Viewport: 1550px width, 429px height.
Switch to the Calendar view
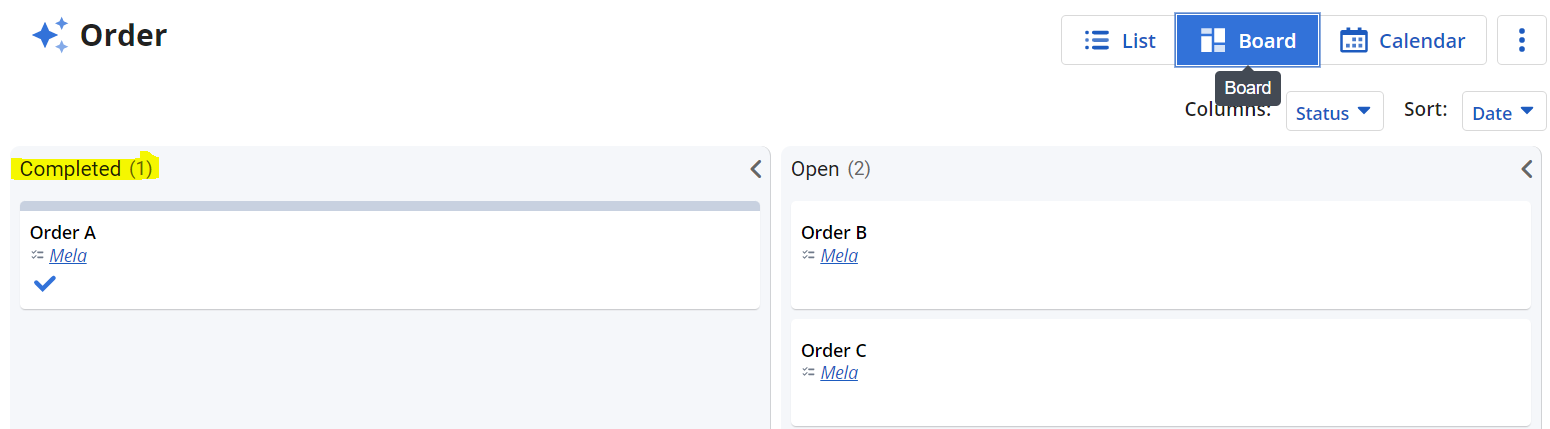1402,41
